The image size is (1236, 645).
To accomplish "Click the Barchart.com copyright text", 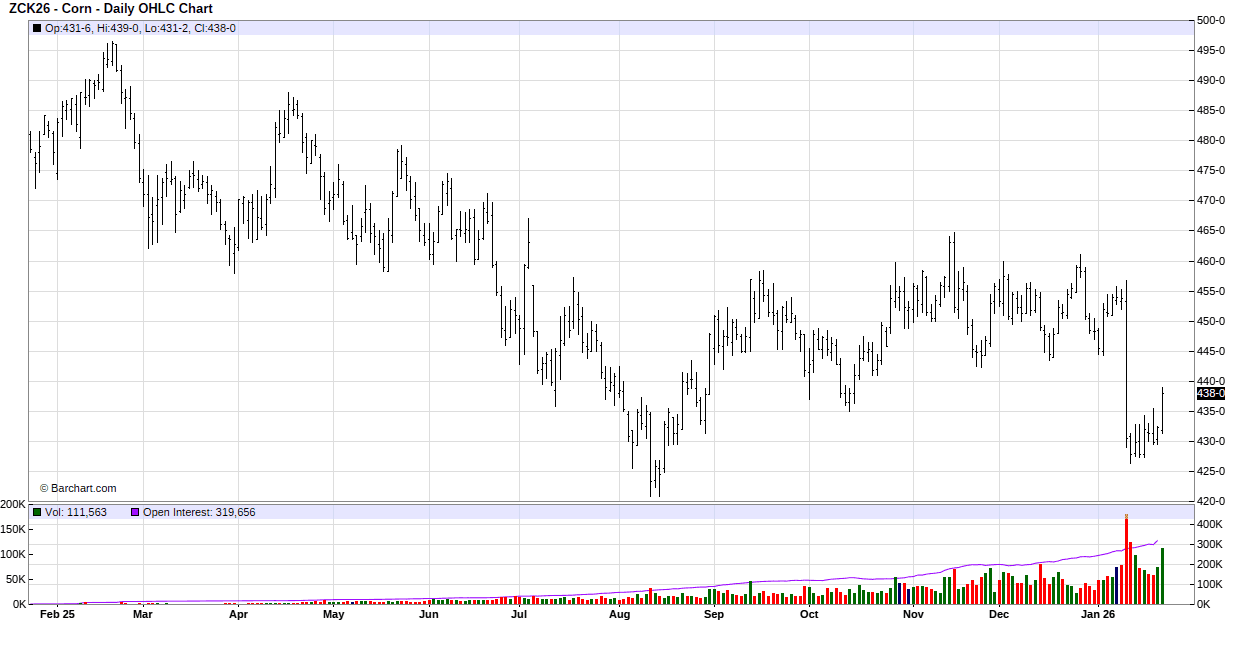I will click(x=78, y=488).
